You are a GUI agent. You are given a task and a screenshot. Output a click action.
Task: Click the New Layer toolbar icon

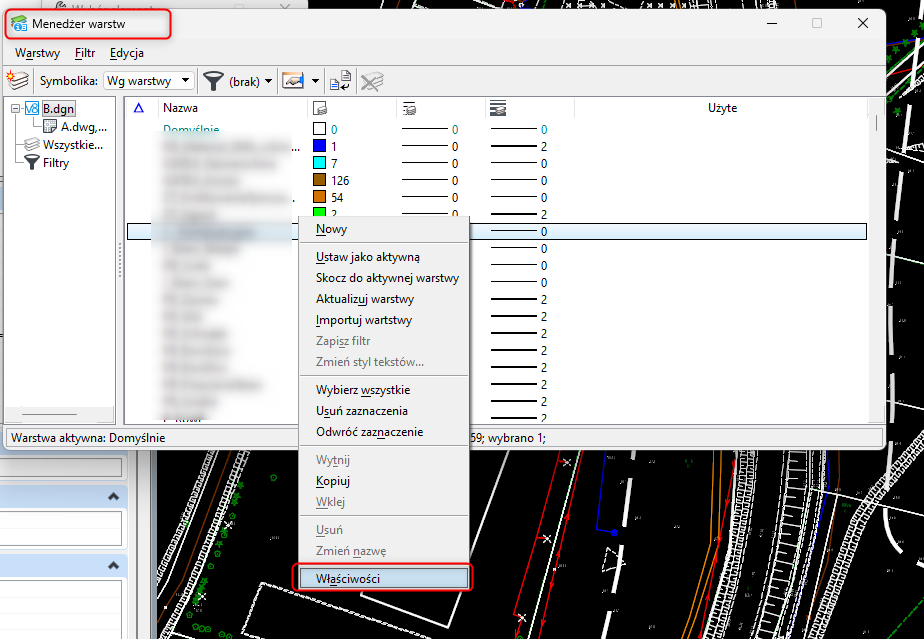(x=17, y=81)
